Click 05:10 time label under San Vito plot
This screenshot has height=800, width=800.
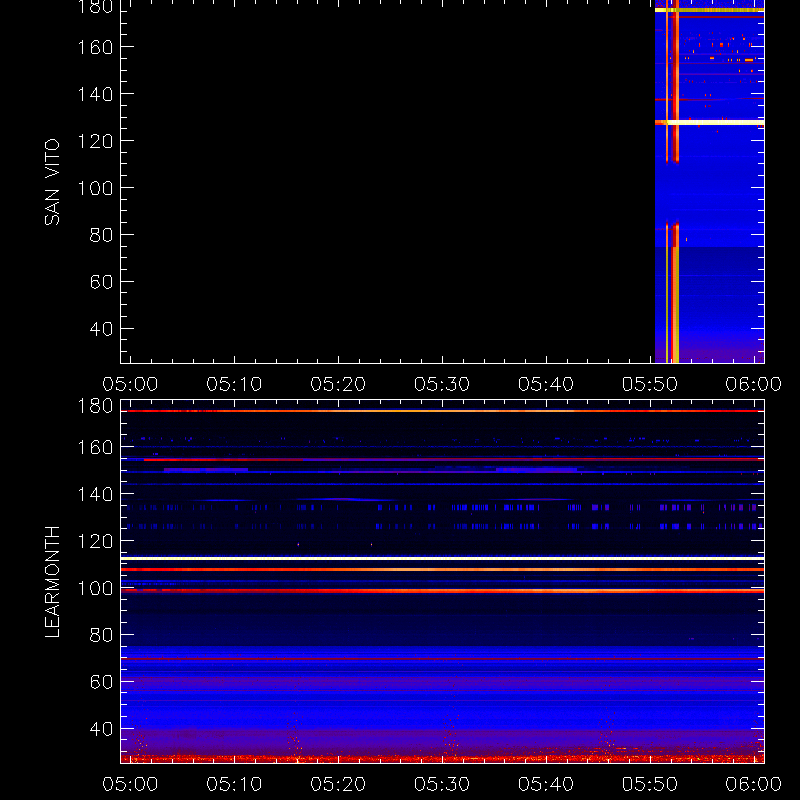point(234,384)
